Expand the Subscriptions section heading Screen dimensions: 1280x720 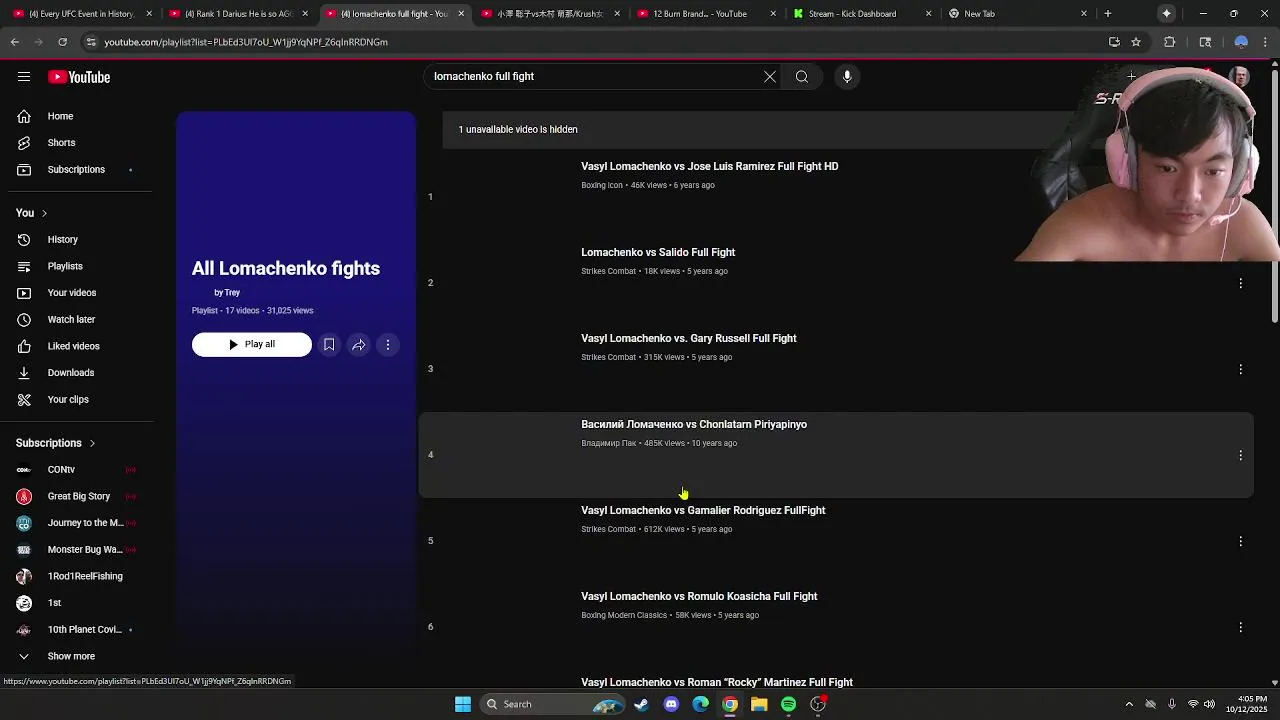[x=56, y=443]
